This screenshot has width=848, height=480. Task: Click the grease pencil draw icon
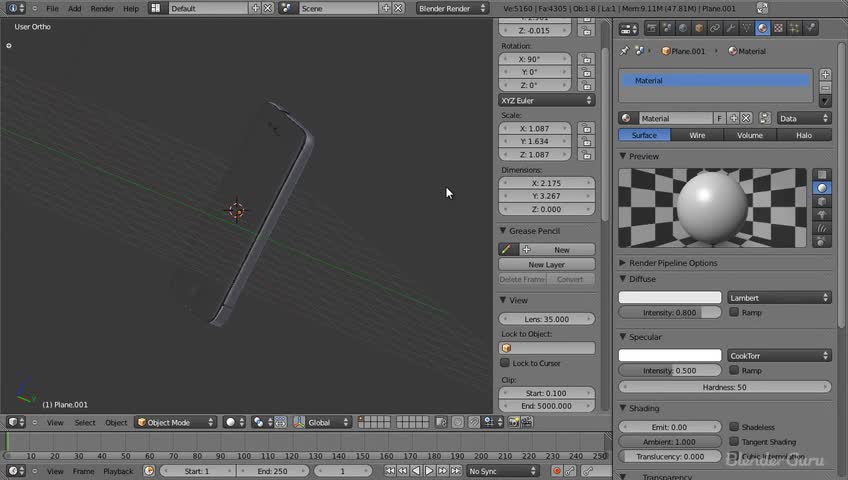tap(507, 249)
